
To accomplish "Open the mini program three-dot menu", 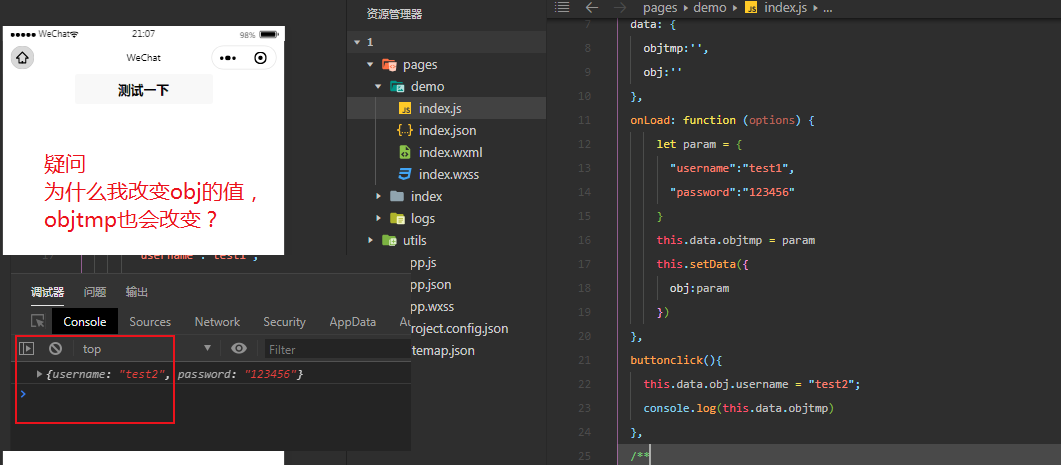I will click(x=228, y=58).
